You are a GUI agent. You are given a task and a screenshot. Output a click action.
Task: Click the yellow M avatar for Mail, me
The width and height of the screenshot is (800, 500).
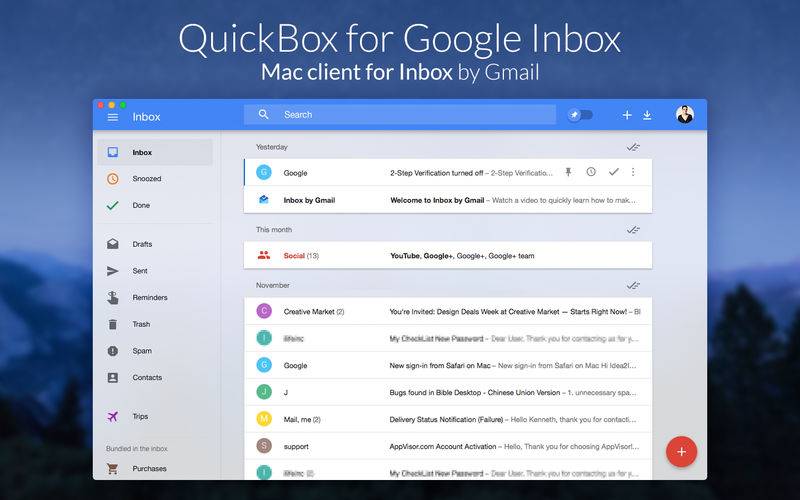[x=264, y=419]
